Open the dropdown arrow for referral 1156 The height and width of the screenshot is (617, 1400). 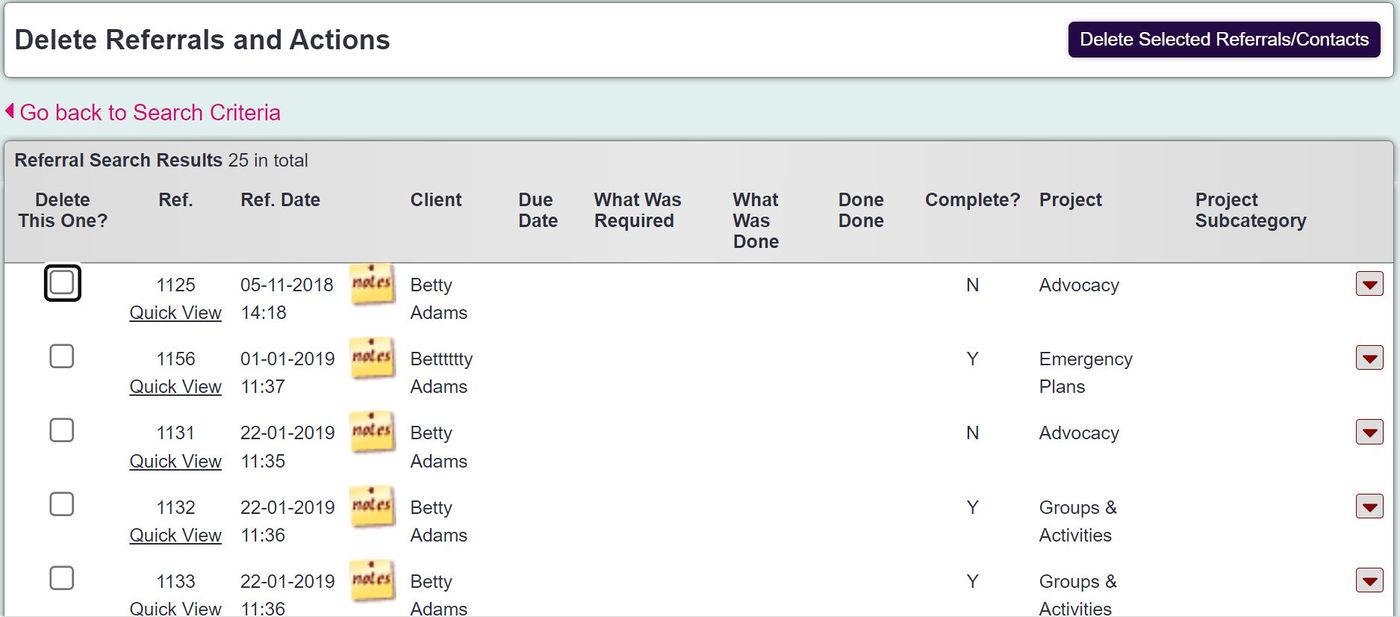[x=1369, y=357]
